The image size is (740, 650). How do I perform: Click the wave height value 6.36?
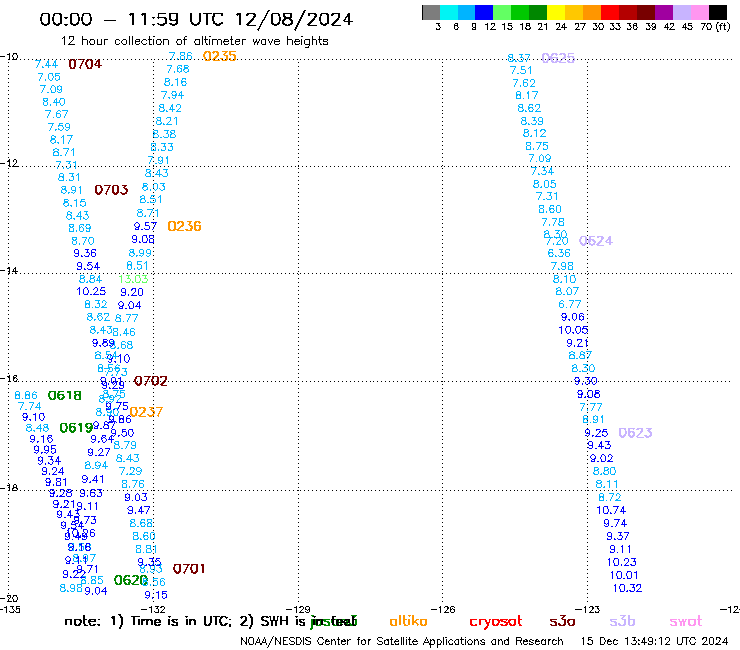click(559, 253)
